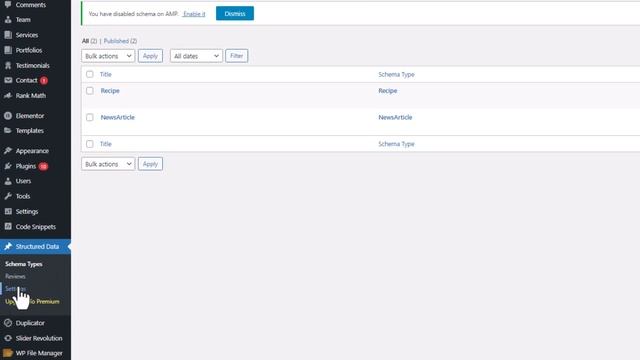Click the Slider Revolution refresh icon
The width and height of the screenshot is (640, 360).
point(8,338)
